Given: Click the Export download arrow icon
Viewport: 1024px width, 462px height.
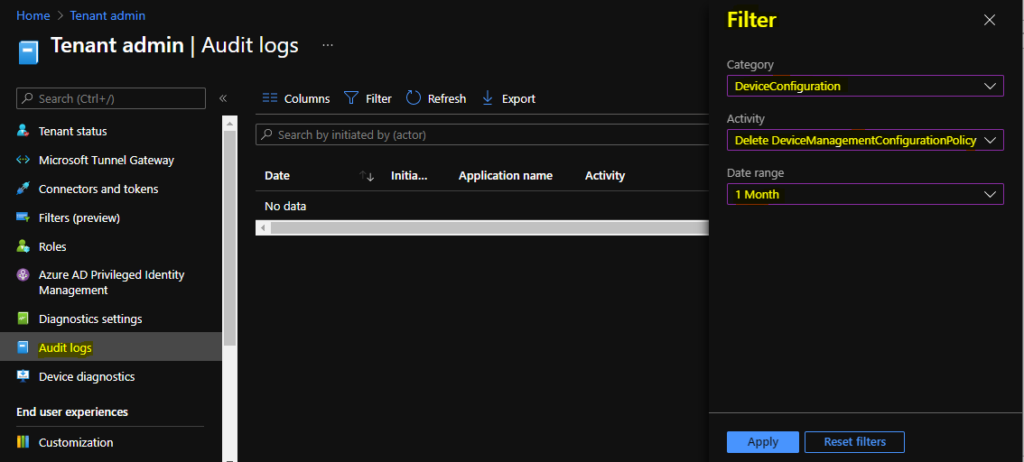Looking at the screenshot, I should (487, 98).
